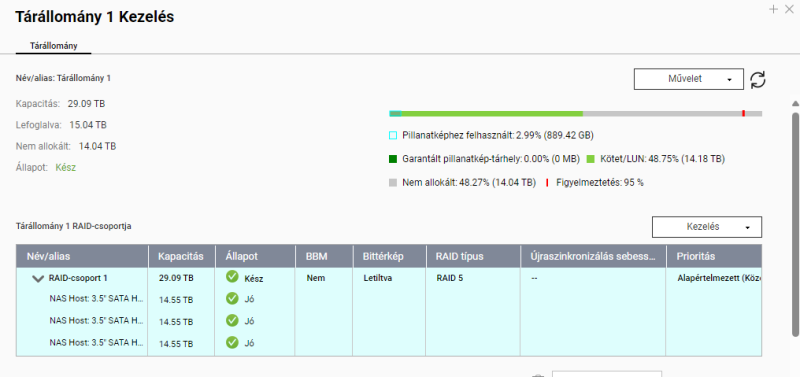This screenshot has width=800, height=377.
Task: Click the Kapacitás 29.09 TB value
Action: pos(86,104)
